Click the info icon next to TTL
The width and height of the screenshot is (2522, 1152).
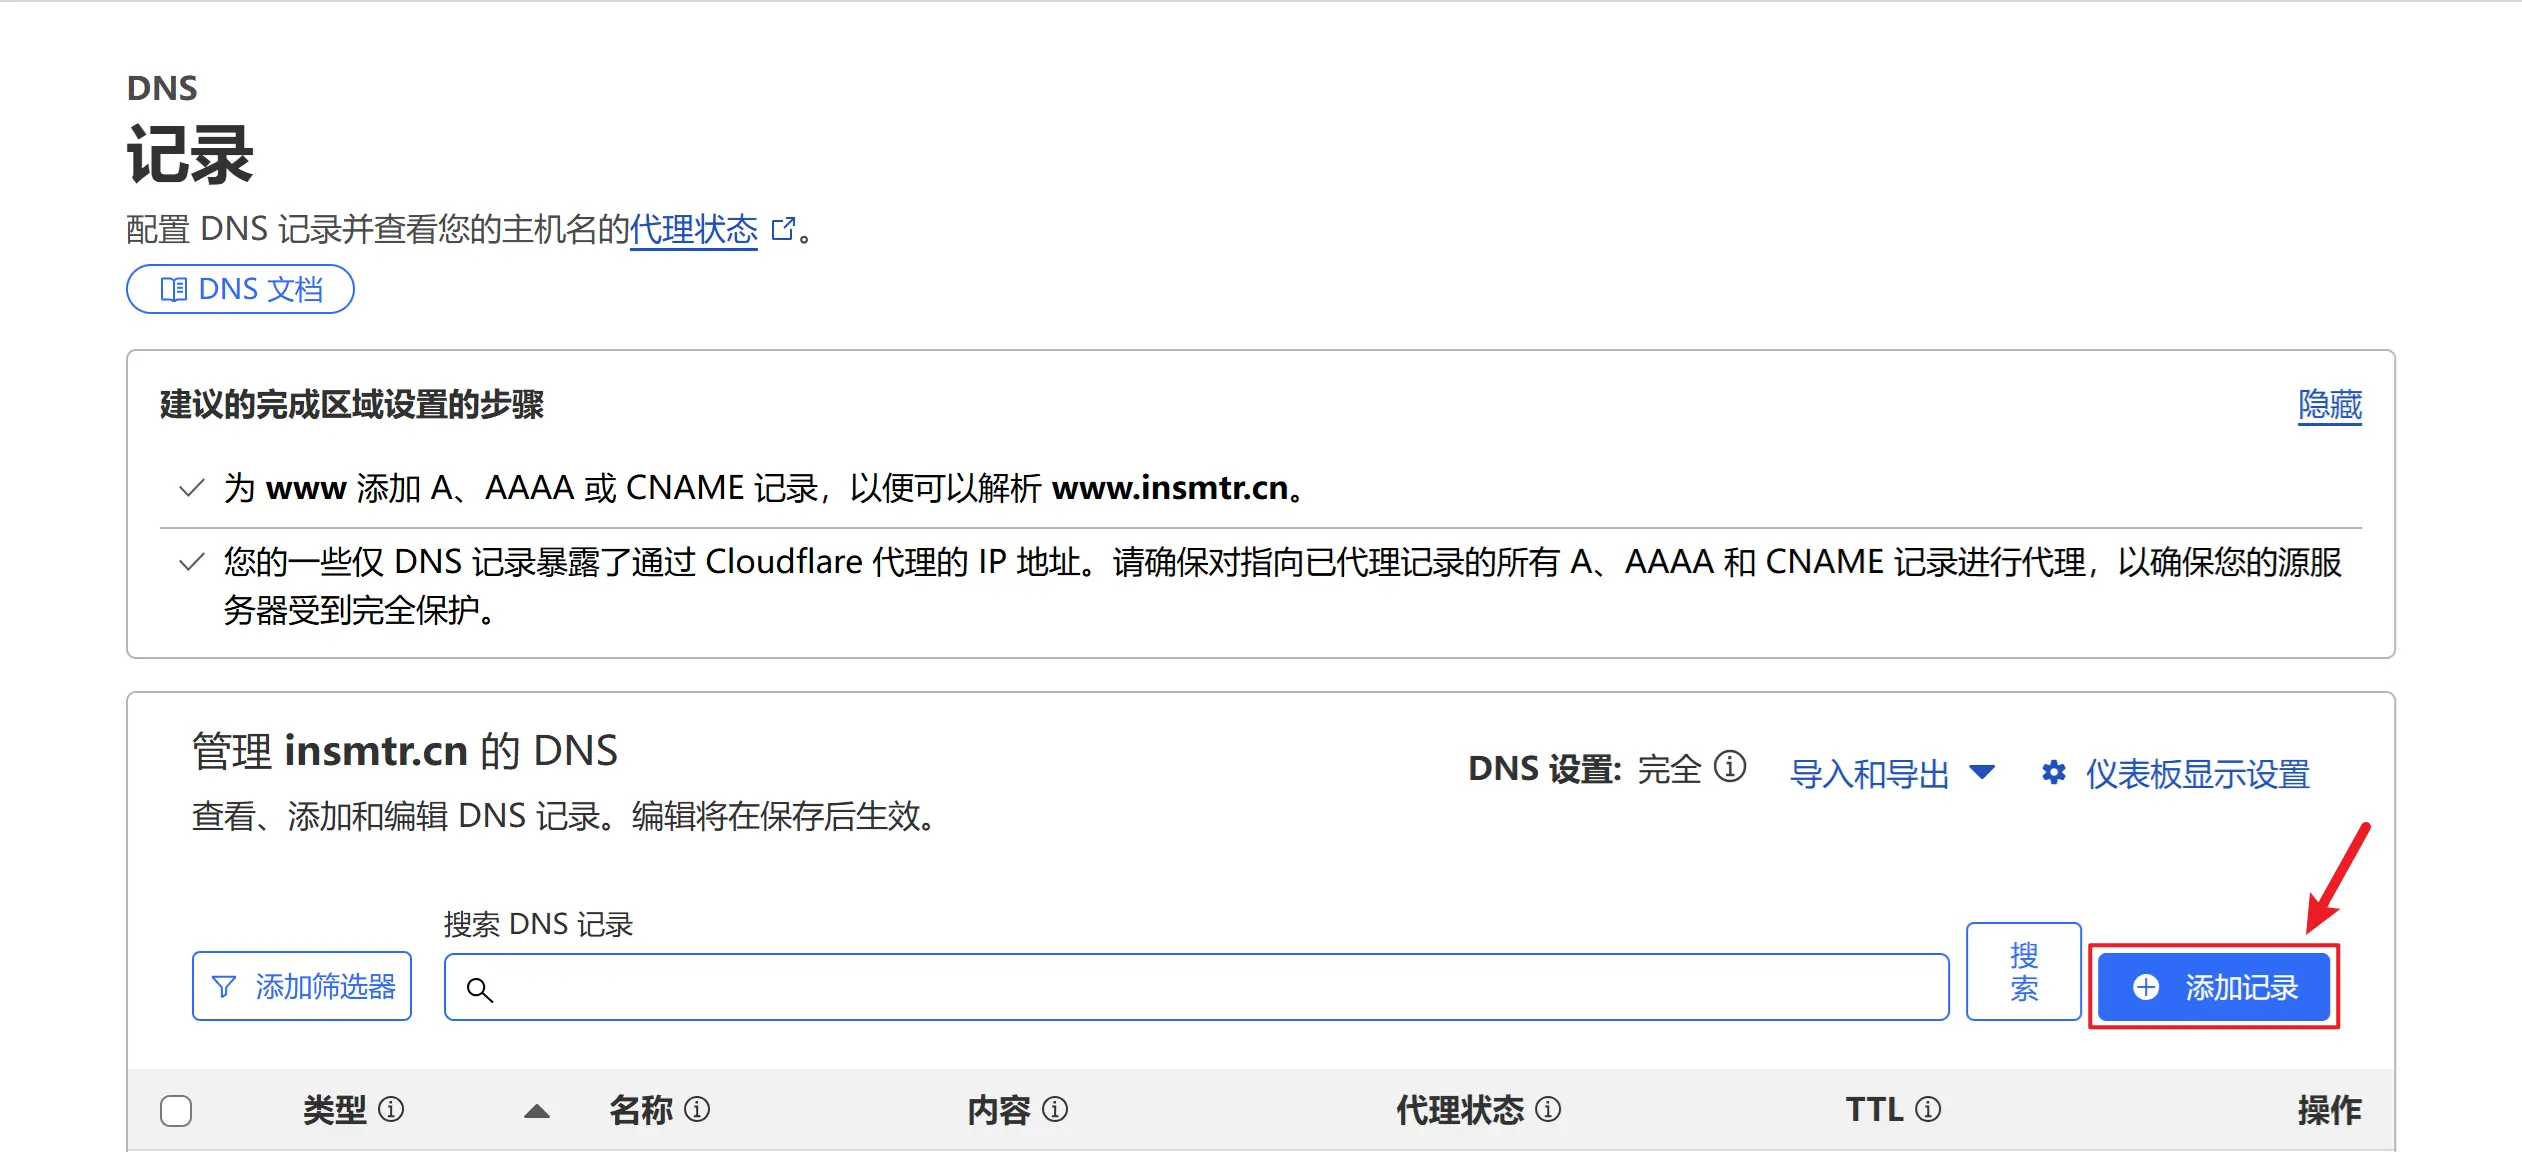(x=1928, y=1109)
